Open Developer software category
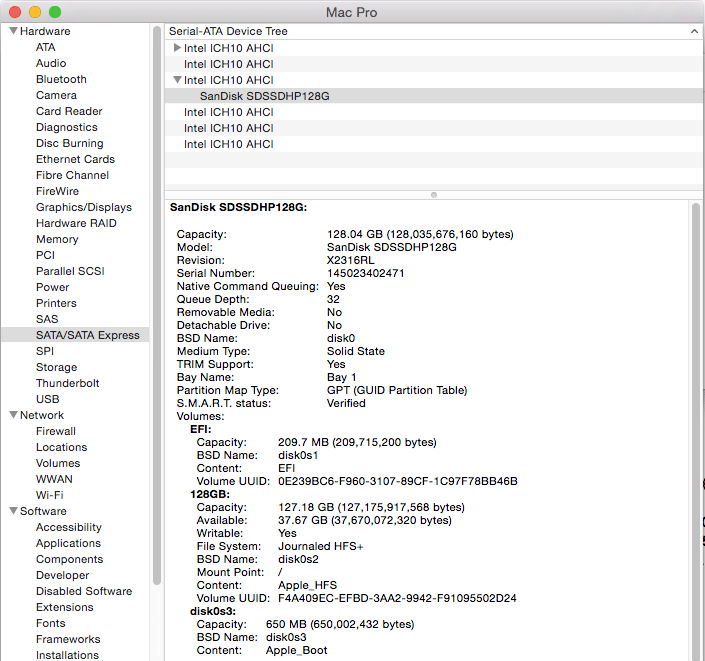Viewport: 705px width, 661px height. [62, 575]
